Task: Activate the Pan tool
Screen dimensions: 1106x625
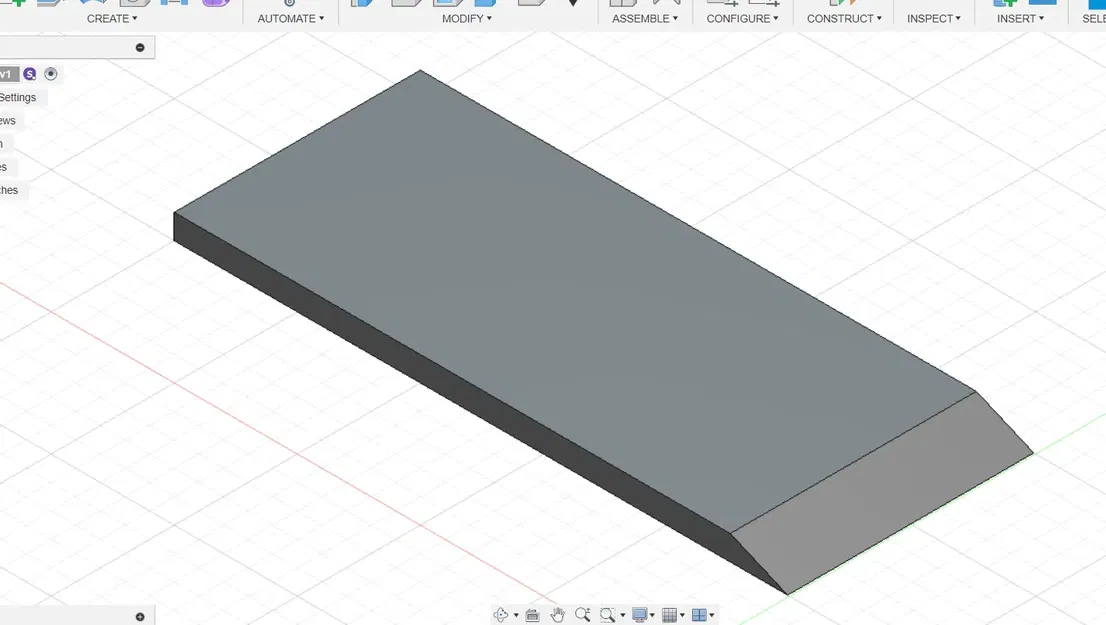Action: point(557,613)
